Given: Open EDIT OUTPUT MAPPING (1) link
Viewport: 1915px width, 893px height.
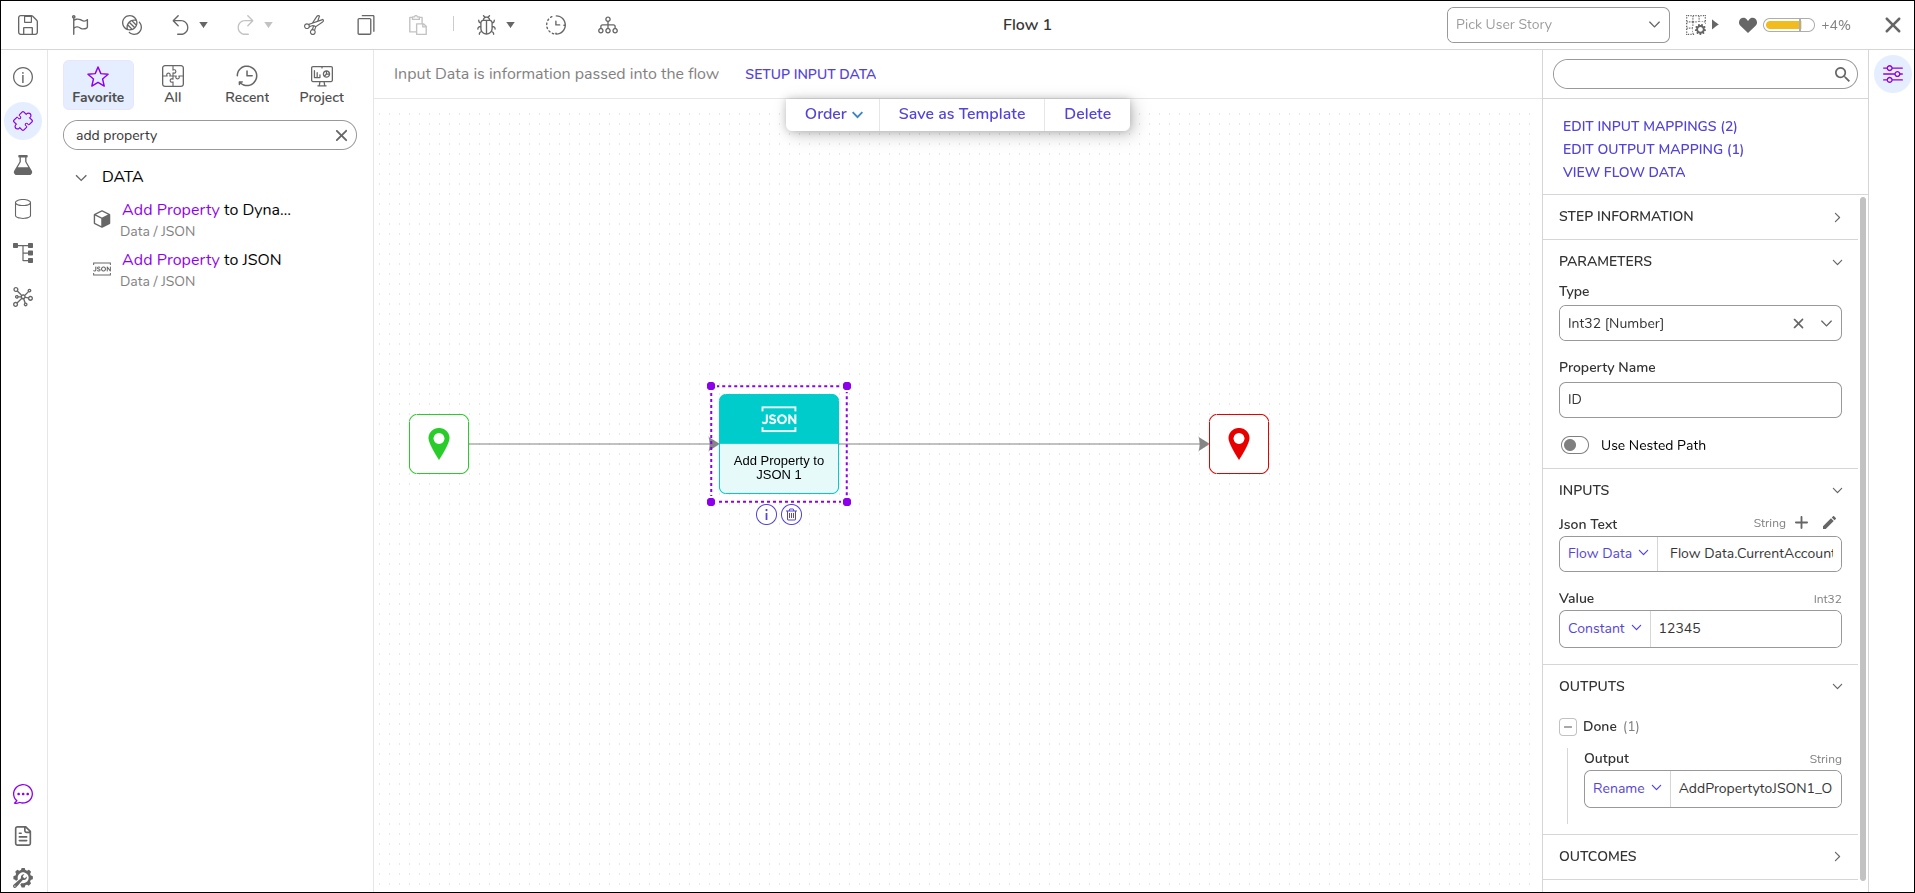Looking at the screenshot, I should coord(1653,149).
